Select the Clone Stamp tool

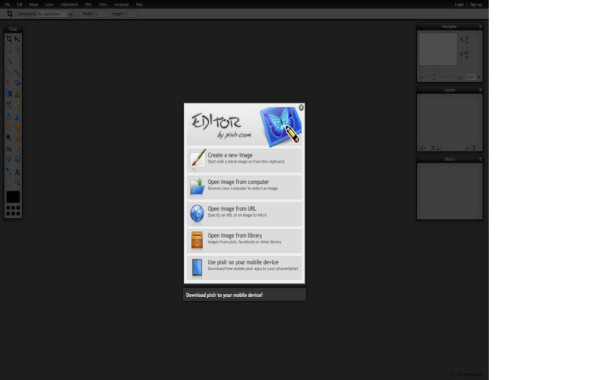click(x=17, y=94)
